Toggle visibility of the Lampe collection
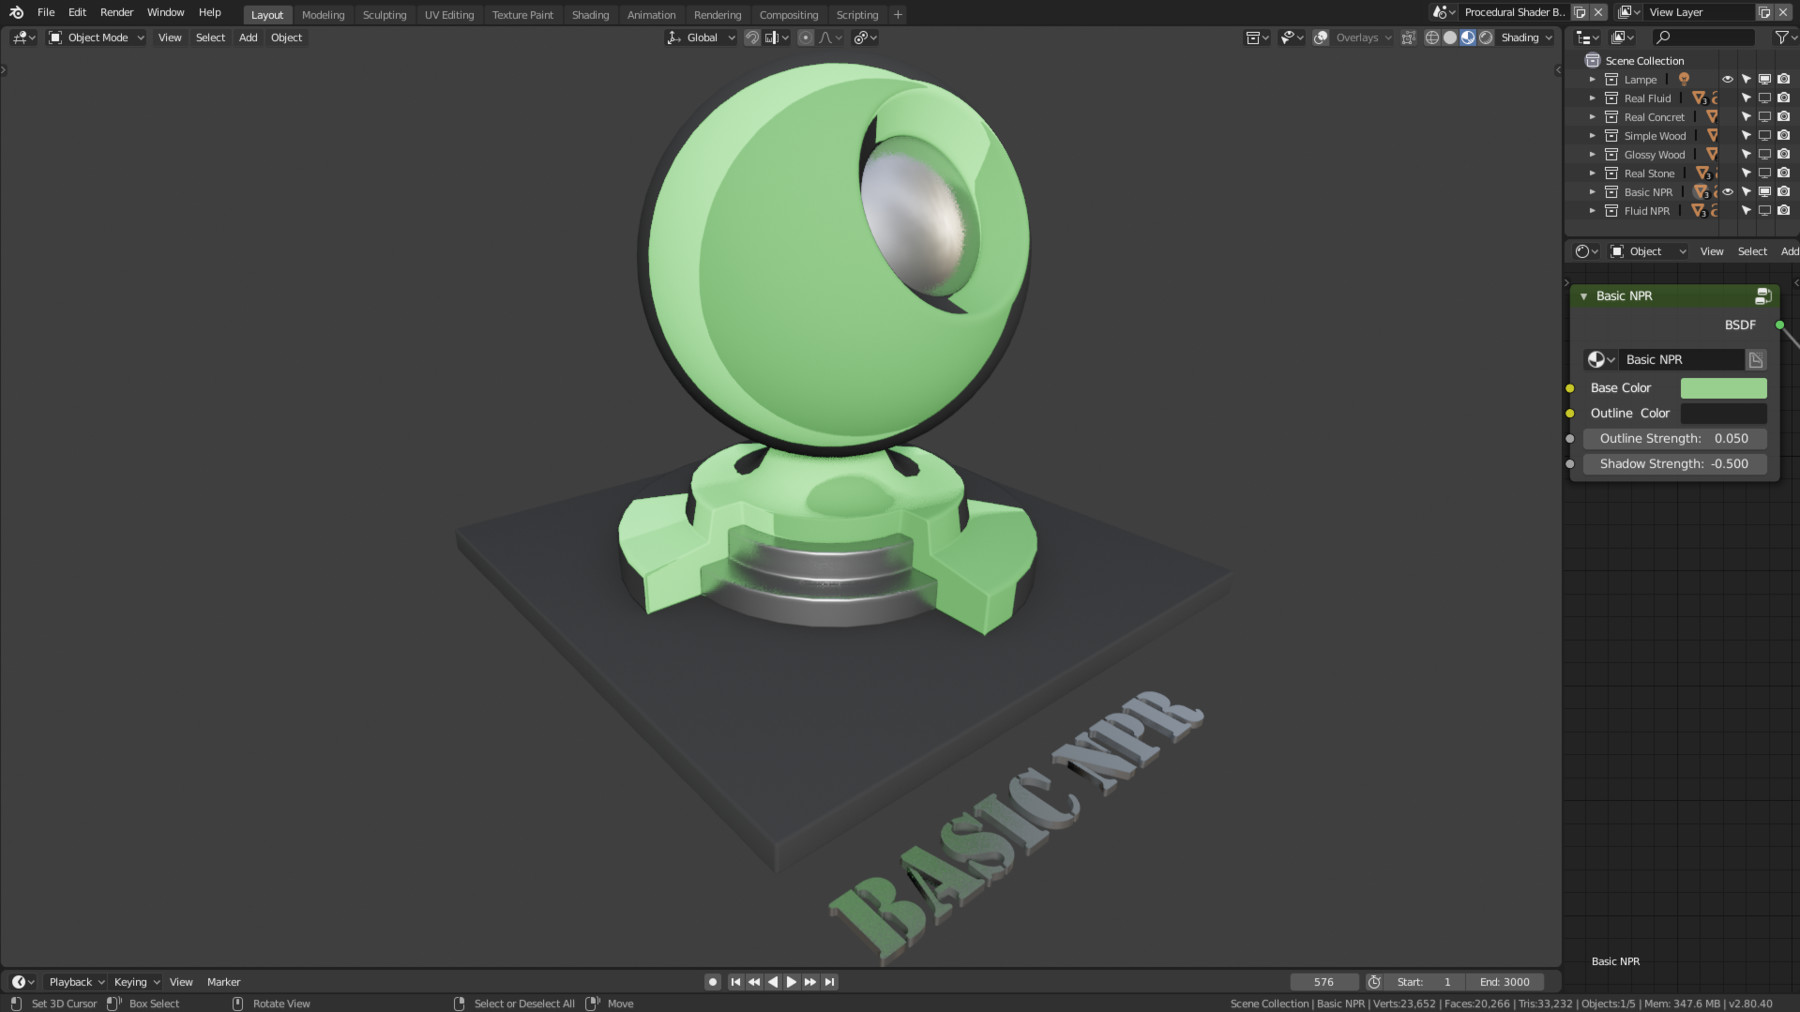The image size is (1800, 1012). [x=1727, y=79]
